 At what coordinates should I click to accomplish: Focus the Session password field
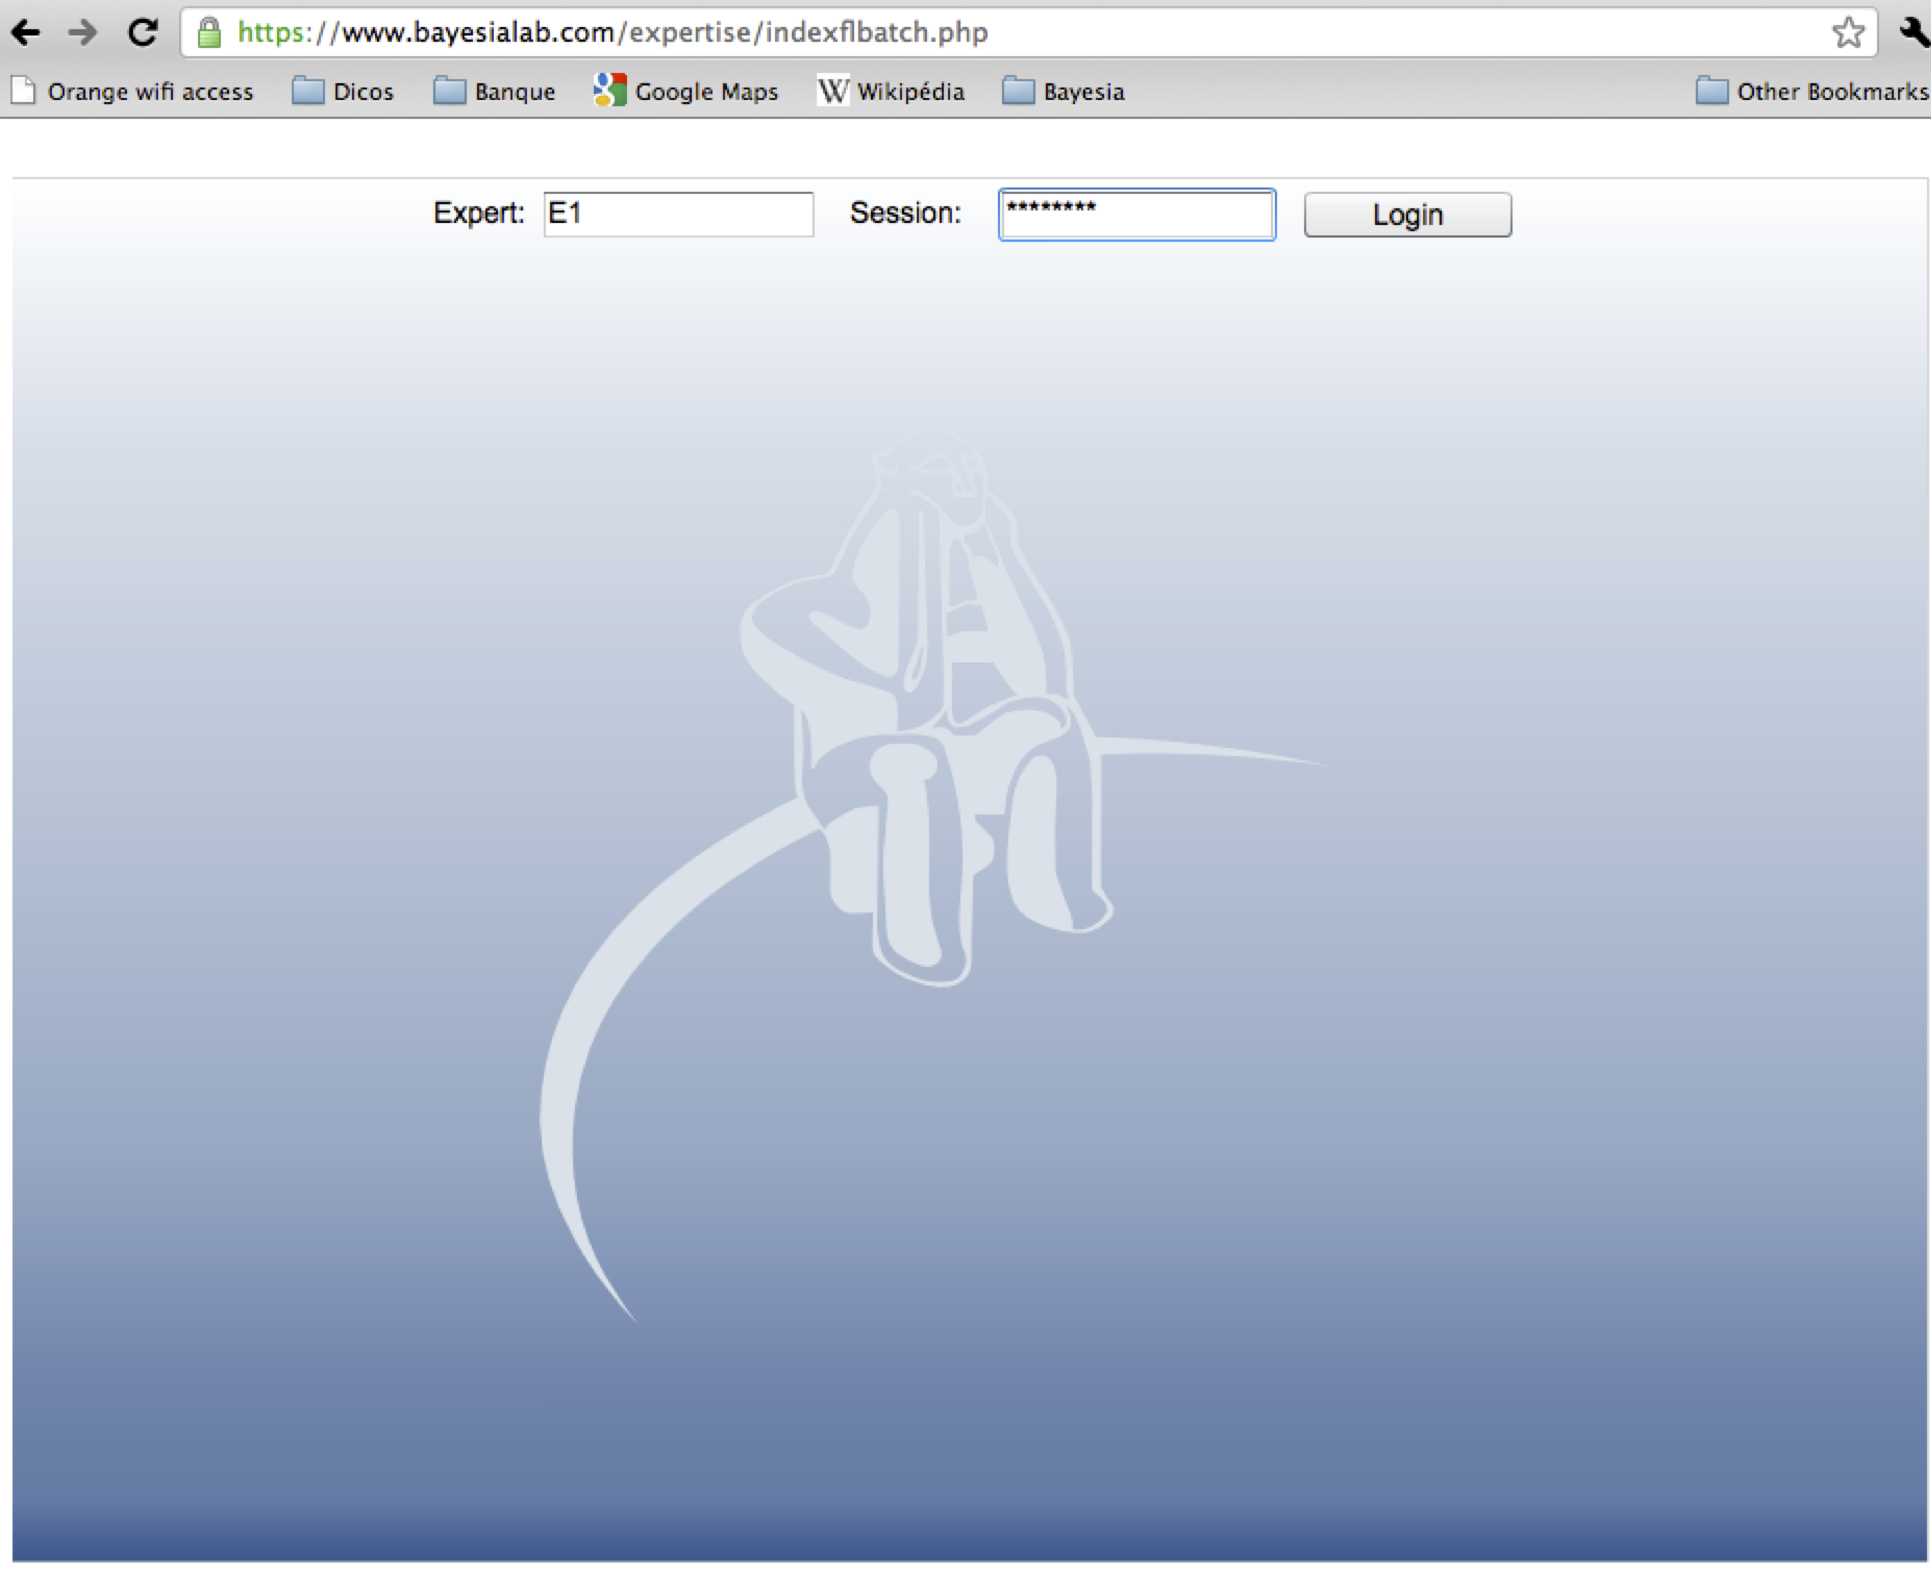pyautogui.click(x=1137, y=214)
